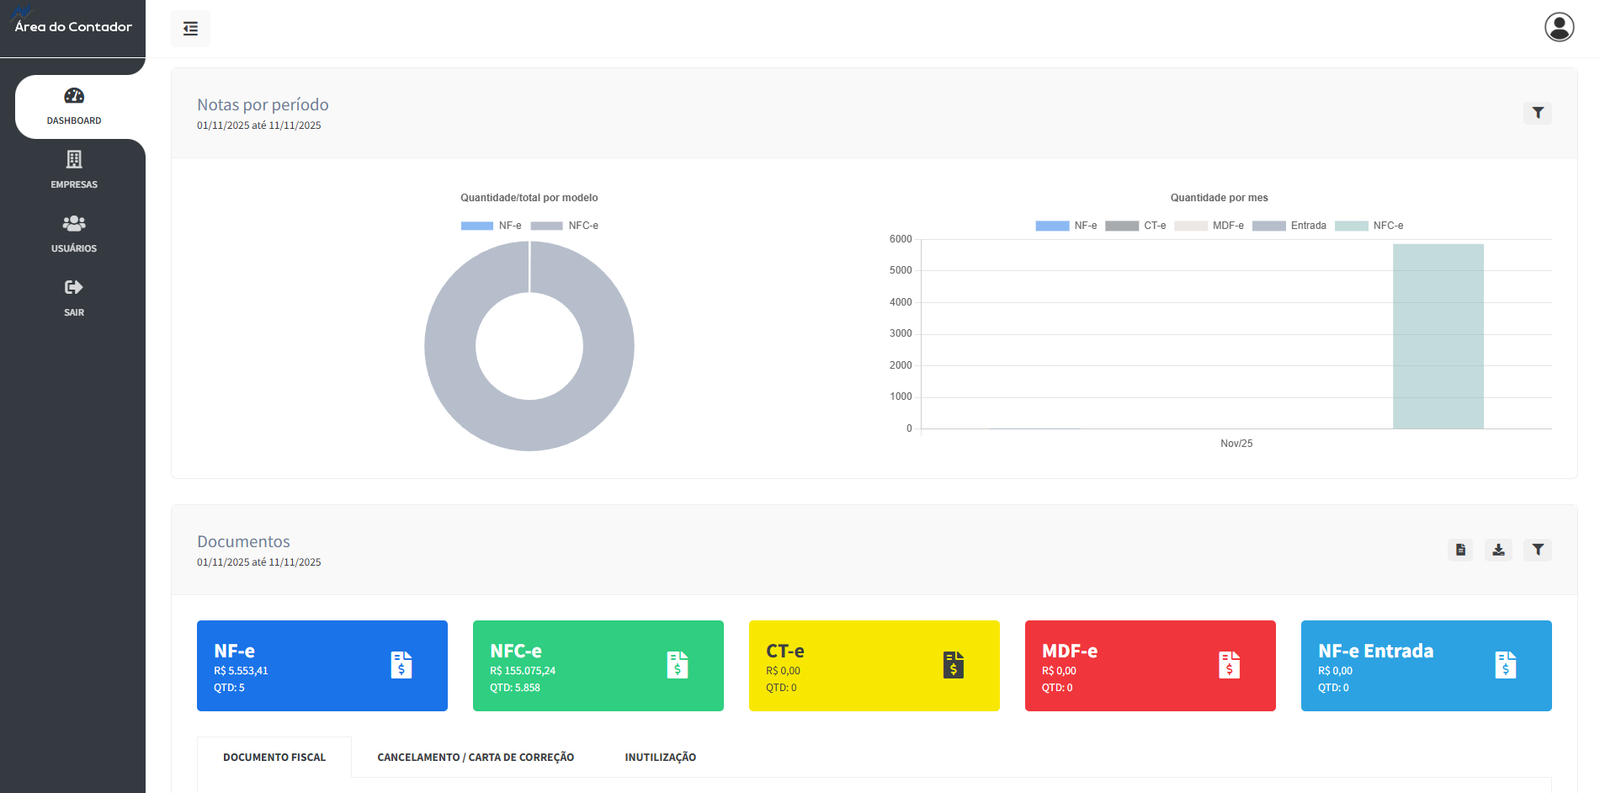Toggle Entrada series in the monthly bar chart legend

(x=1289, y=226)
